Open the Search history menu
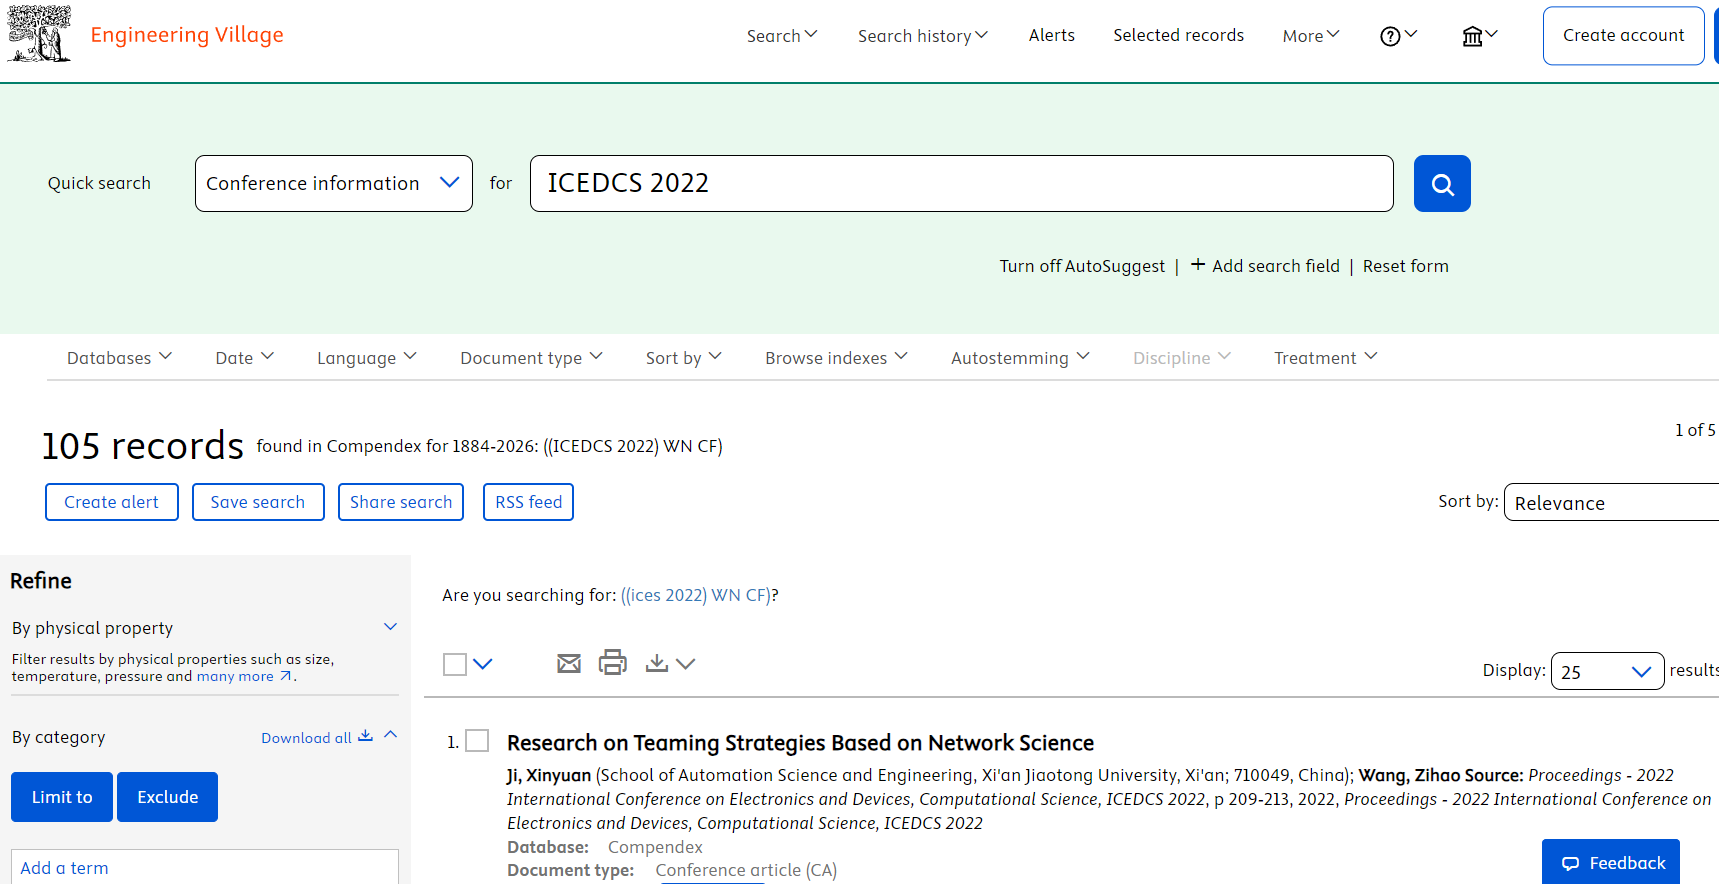The width and height of the screenshot is (1719, 884). click(x=922, y=36)
